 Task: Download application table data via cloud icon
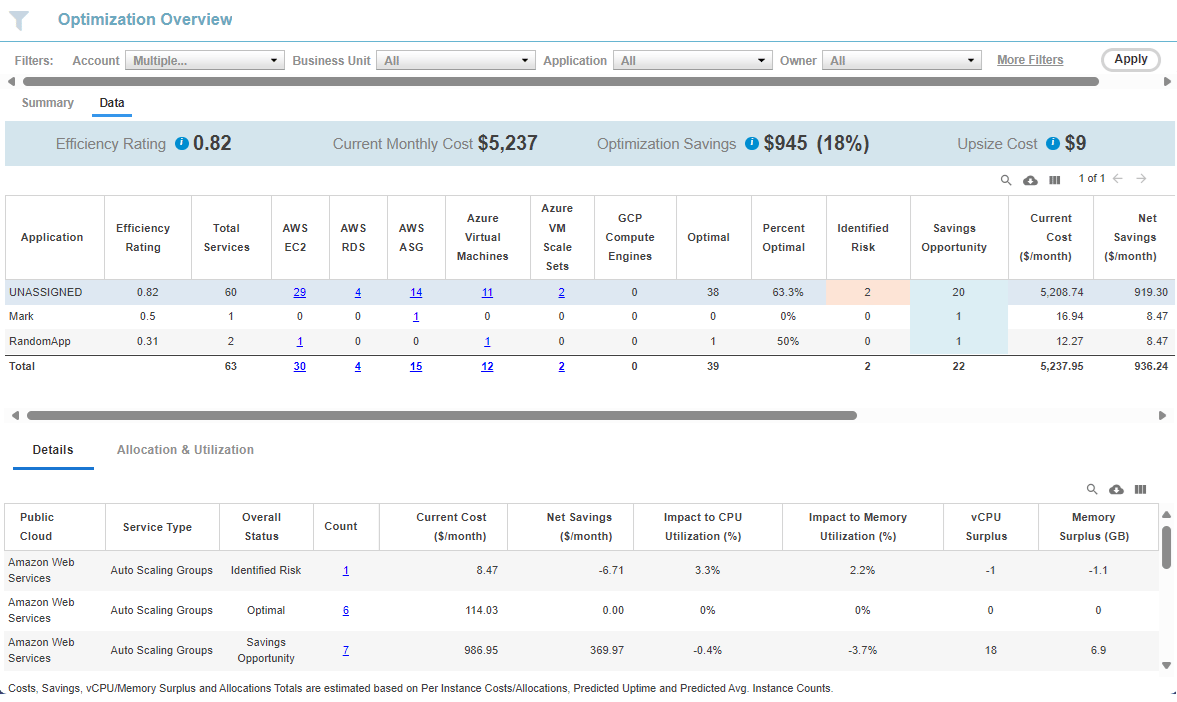point(1031,180)
